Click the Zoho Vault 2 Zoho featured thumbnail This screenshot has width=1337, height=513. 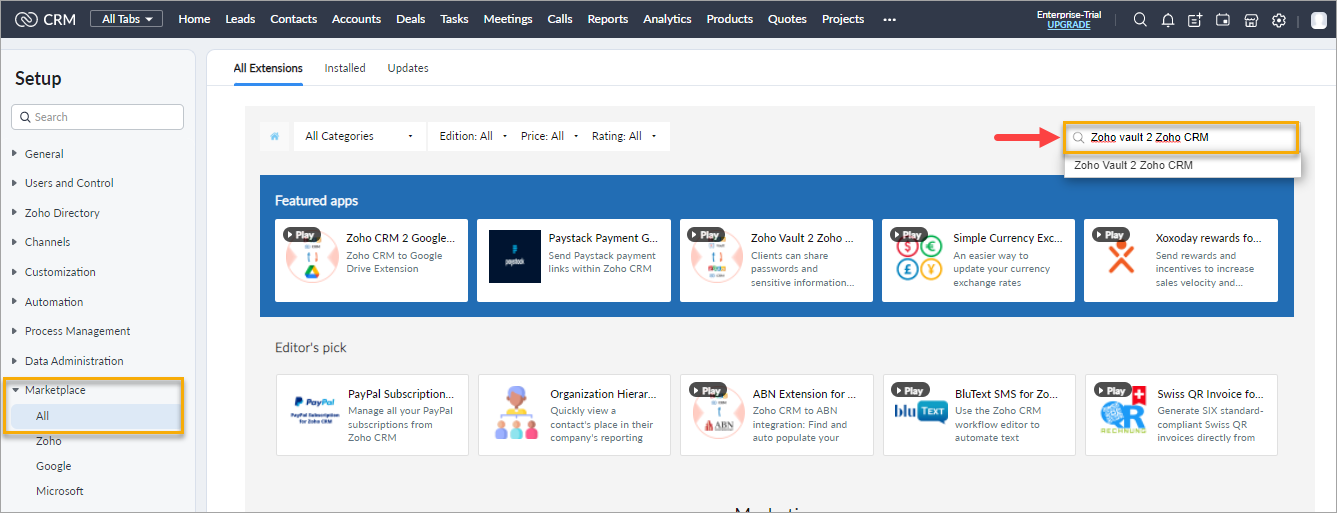tap(716, 257)
